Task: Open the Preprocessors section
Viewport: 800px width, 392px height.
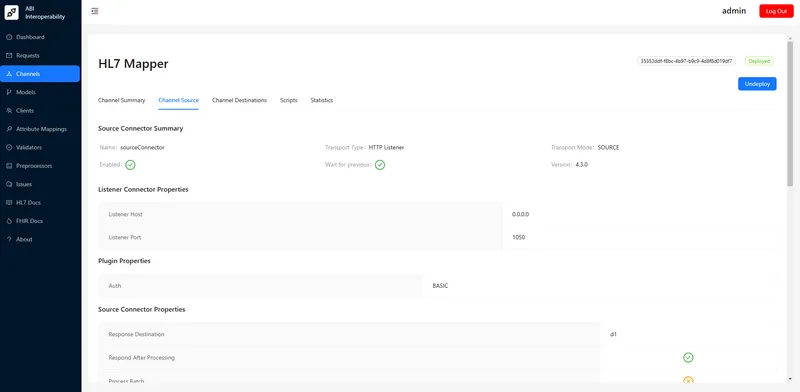Action: coord(40,166)
